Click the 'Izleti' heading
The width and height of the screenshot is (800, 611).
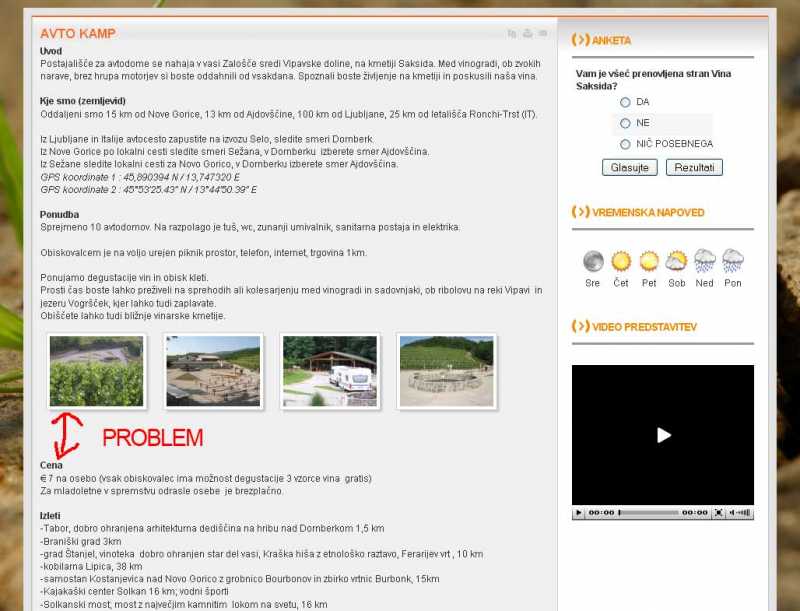point(50,516)
